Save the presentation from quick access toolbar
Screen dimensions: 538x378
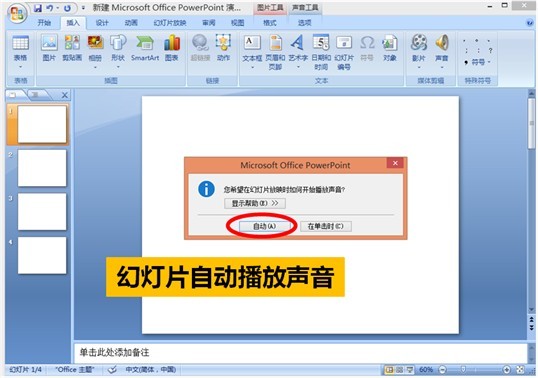click(x=38, y=8)
